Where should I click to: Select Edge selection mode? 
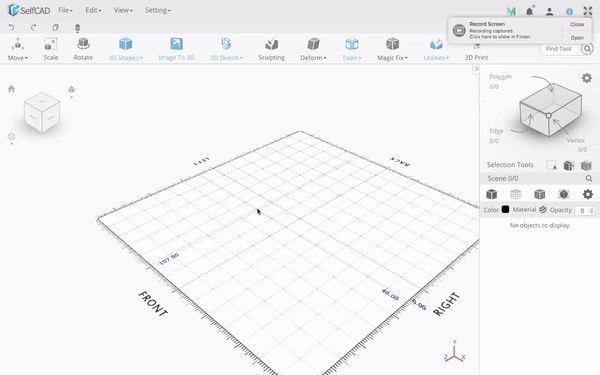(x=496, y=131)
